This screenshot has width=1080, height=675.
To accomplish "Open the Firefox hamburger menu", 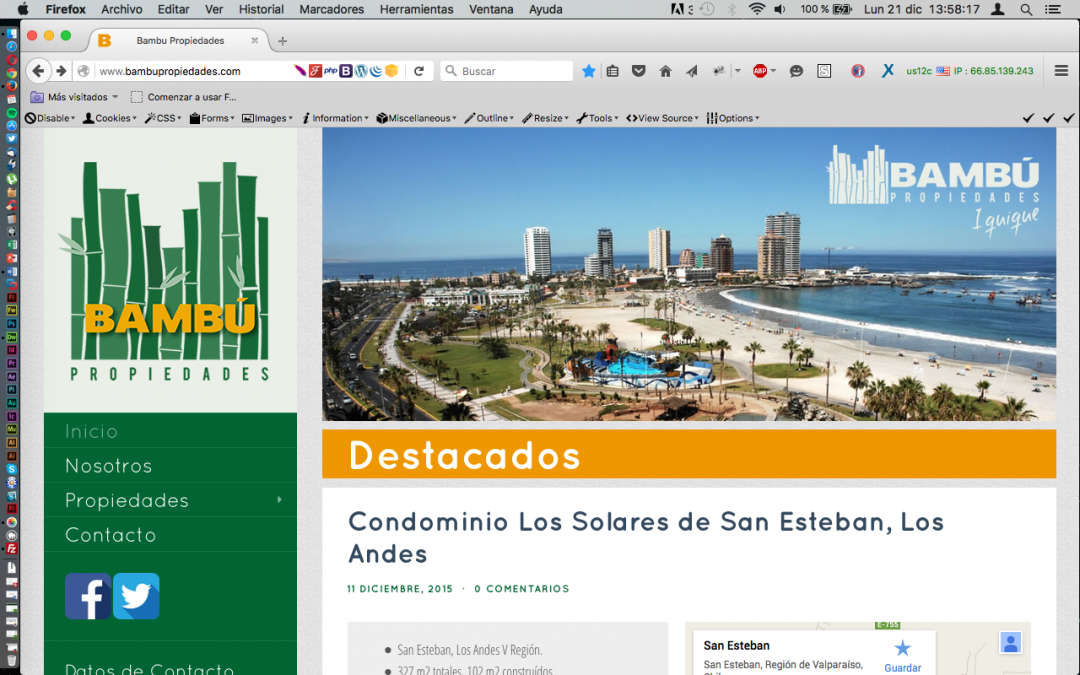I will (1061, 70).
